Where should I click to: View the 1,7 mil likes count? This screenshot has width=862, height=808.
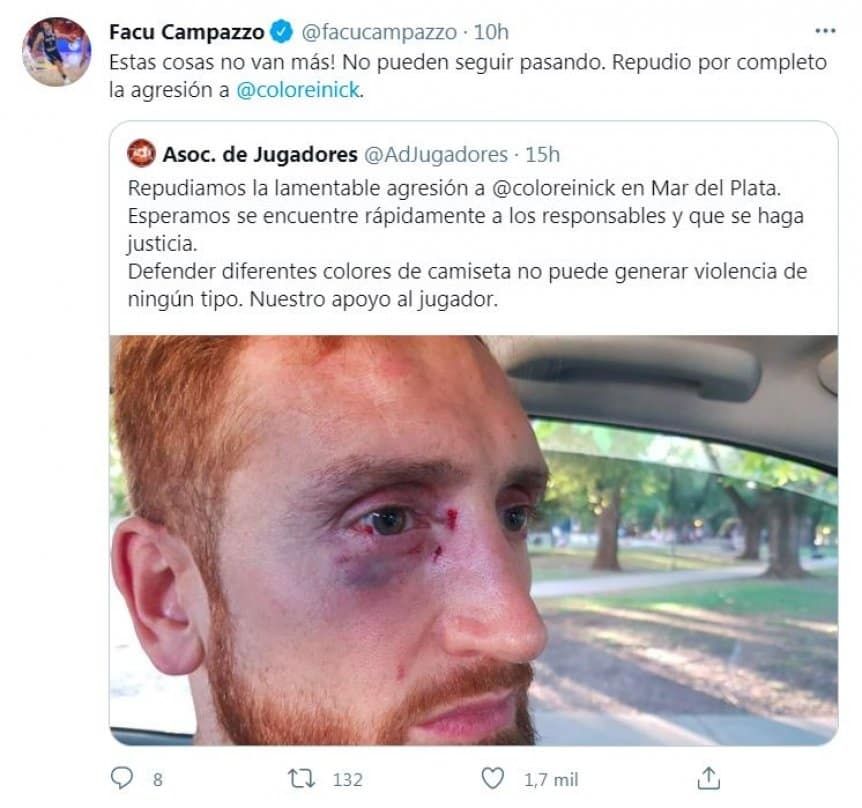pyautogui.click(x=551, y=779)
